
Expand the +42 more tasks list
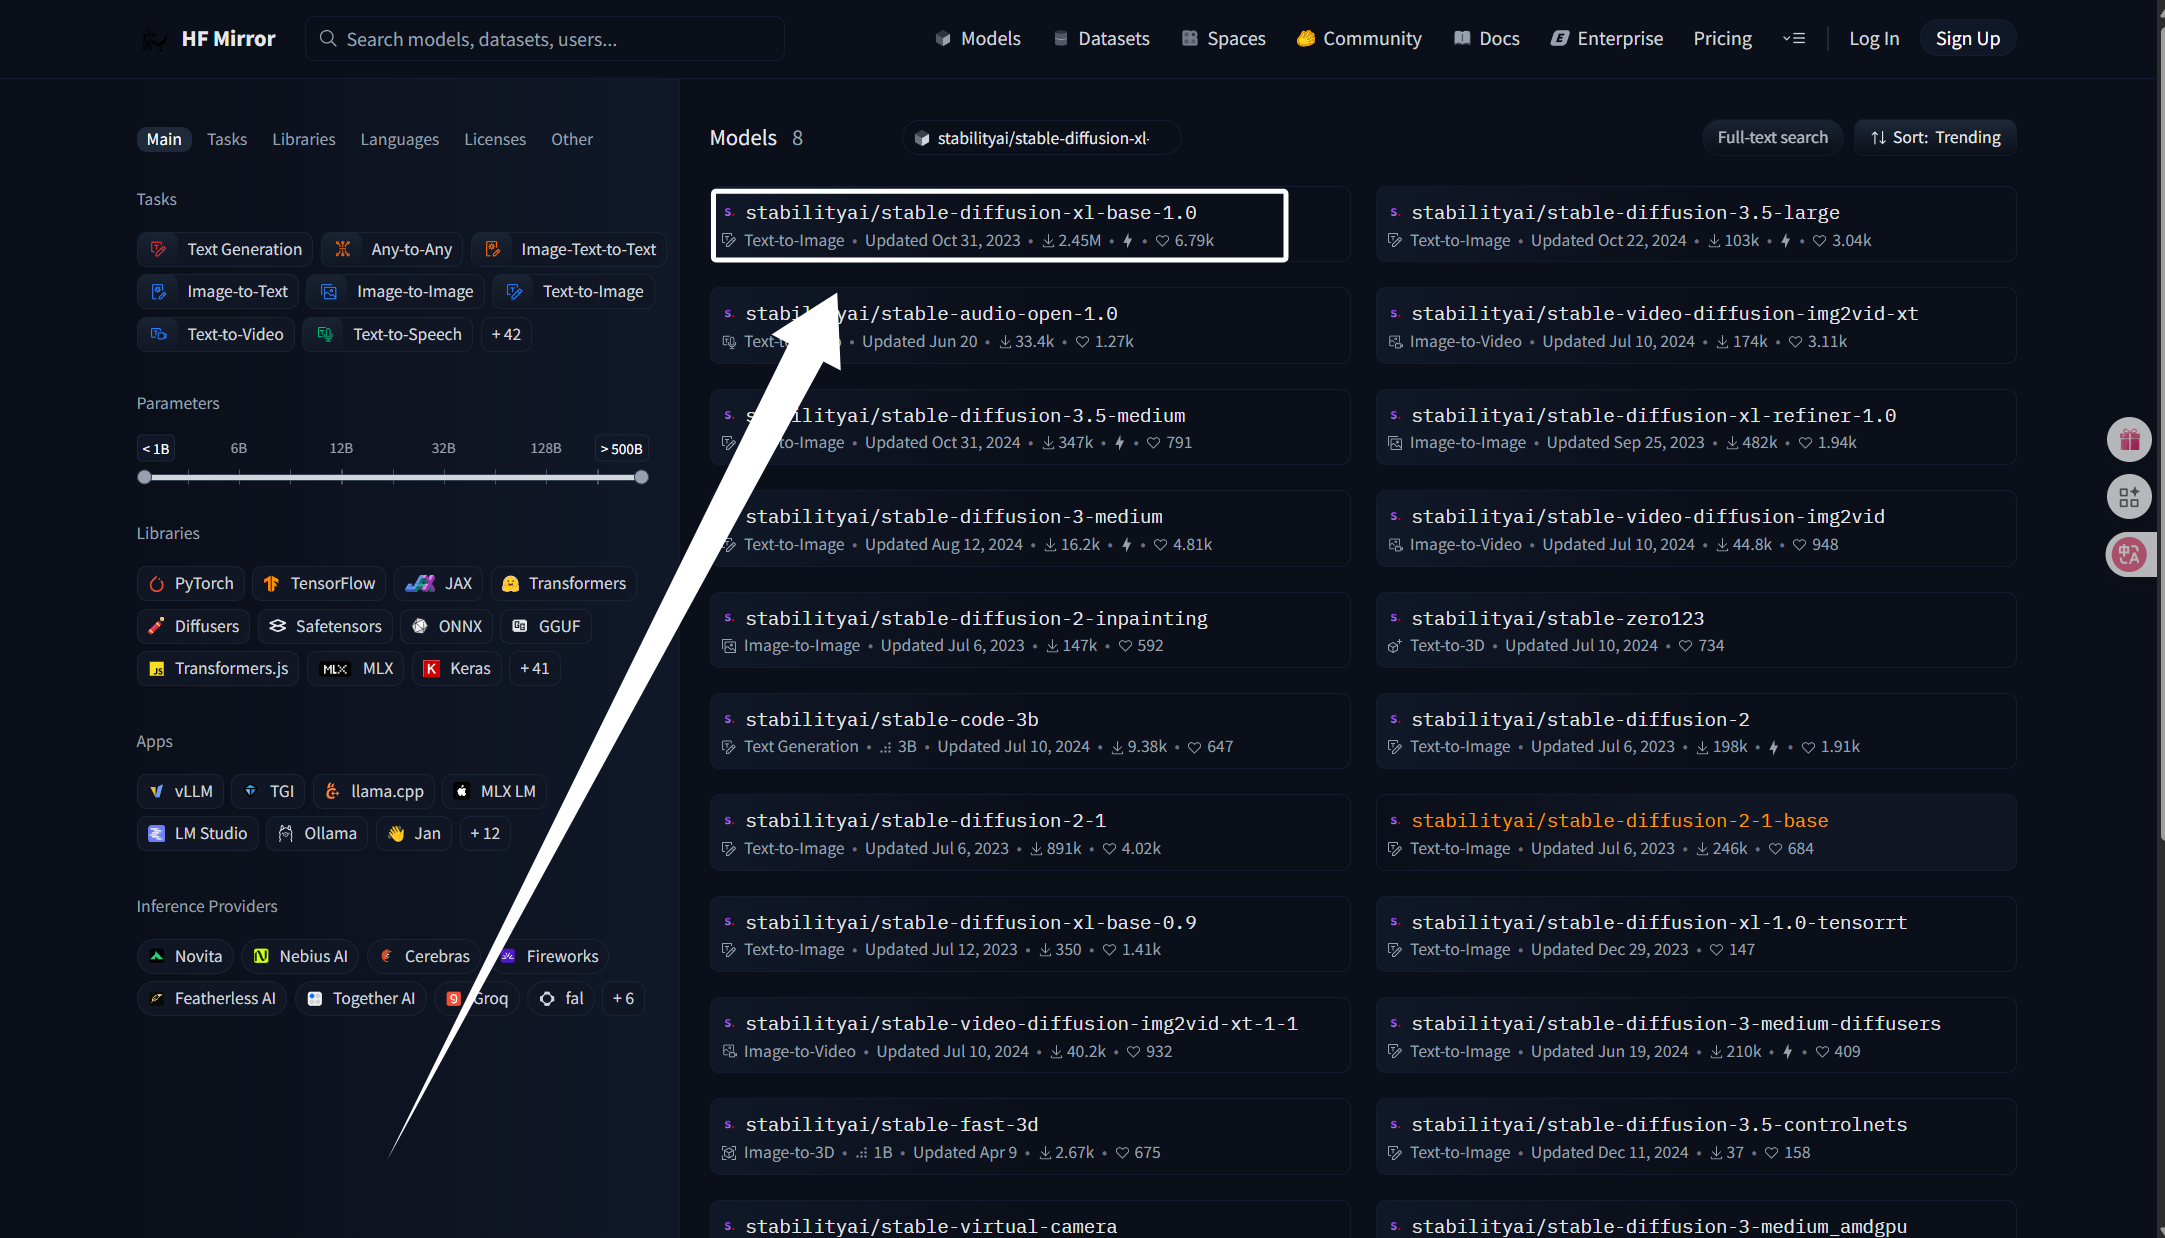tap(506, 334)
